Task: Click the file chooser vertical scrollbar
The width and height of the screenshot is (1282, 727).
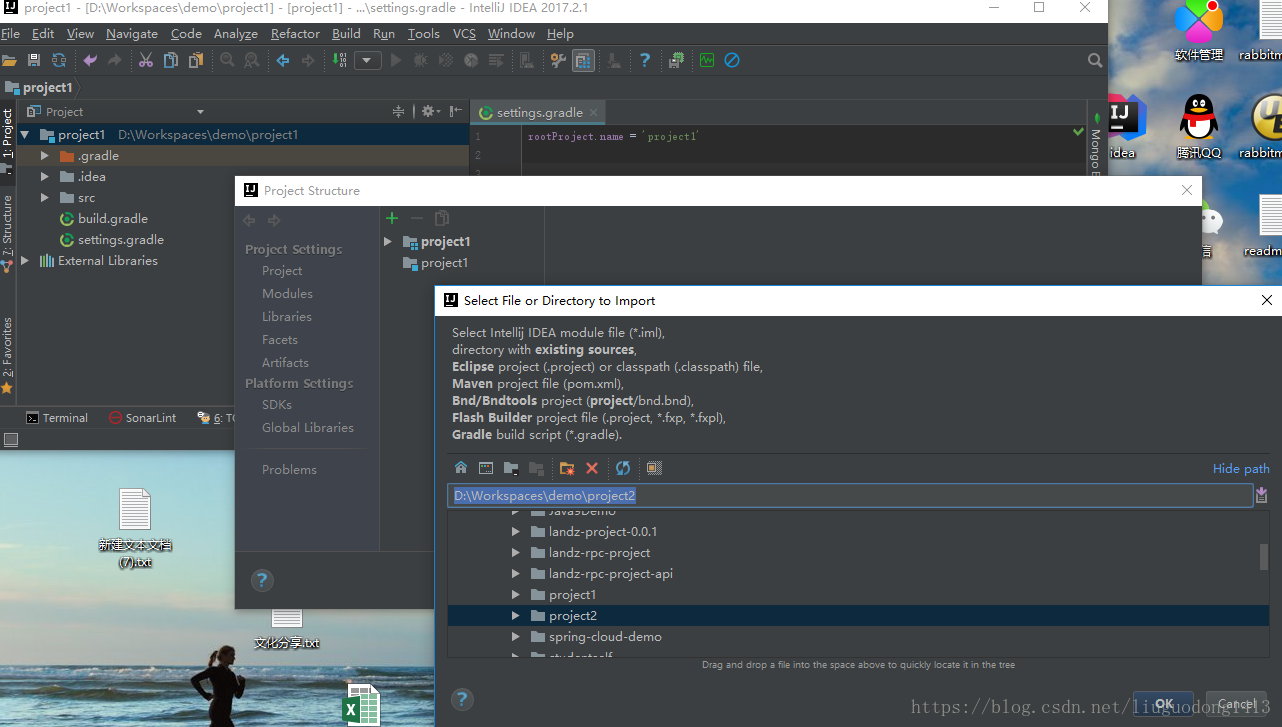Action: pyautogui.click(x=1264, y=556)
